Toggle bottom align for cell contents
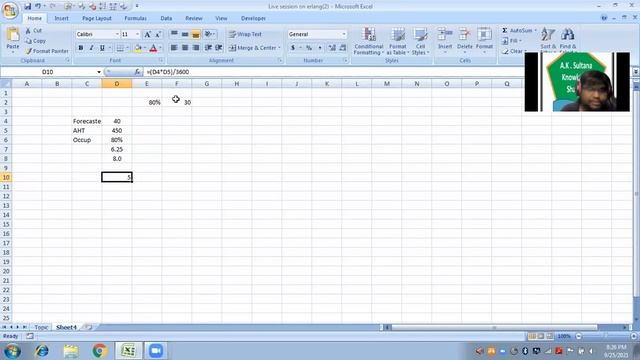The height and width of the screenshot is (360, 640). pyautogui.click(x=196, y=34)
